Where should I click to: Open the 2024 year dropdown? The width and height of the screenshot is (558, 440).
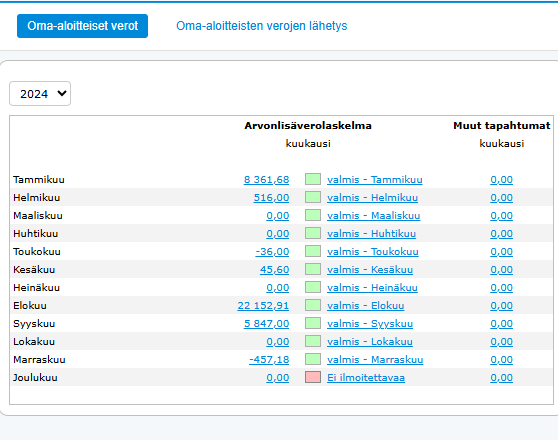coord(40,94)
